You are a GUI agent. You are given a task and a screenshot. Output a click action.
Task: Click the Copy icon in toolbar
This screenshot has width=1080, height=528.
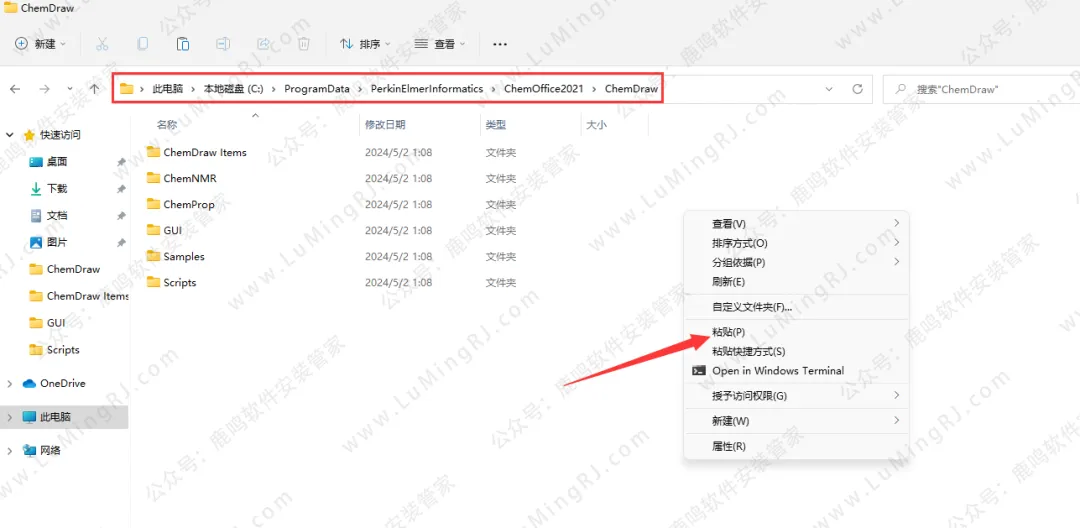143,44
